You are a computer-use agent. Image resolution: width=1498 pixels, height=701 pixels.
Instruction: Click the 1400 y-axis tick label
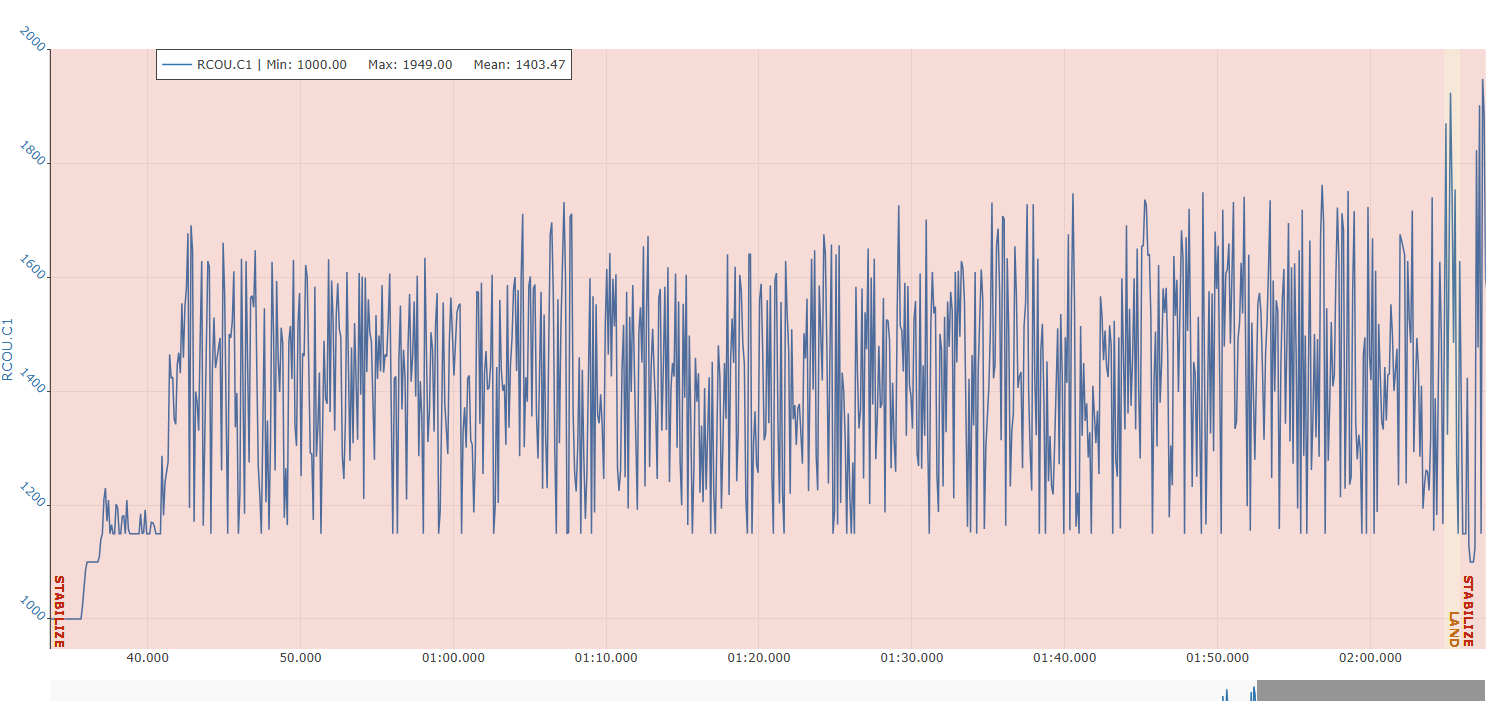(34, 379)
